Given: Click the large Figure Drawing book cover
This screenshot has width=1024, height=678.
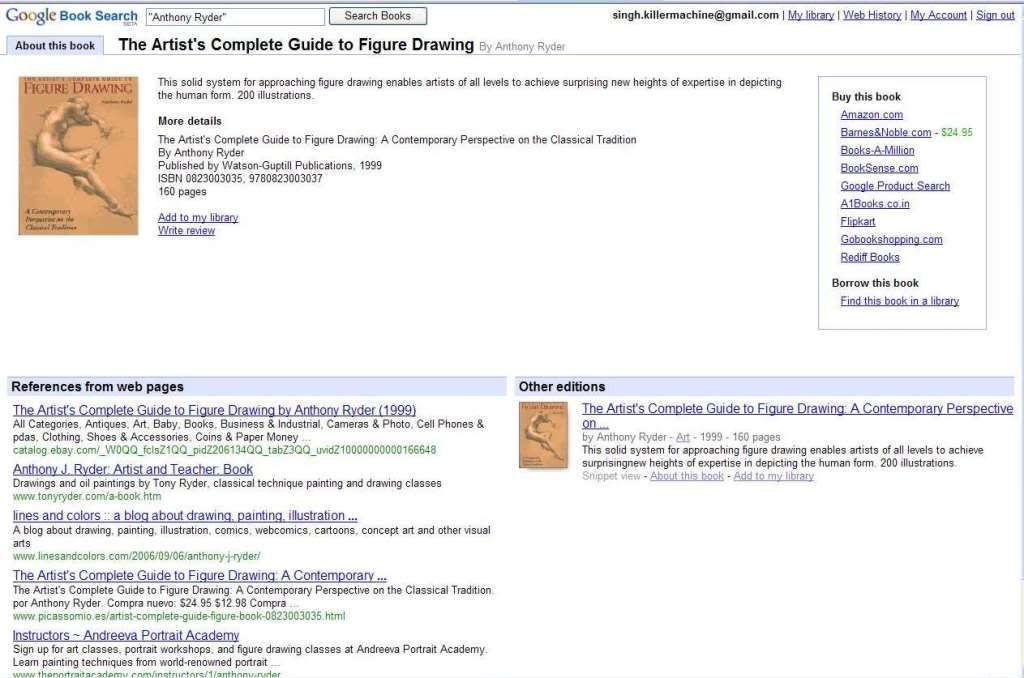Looking at the screenshot, I should [64, 156].
